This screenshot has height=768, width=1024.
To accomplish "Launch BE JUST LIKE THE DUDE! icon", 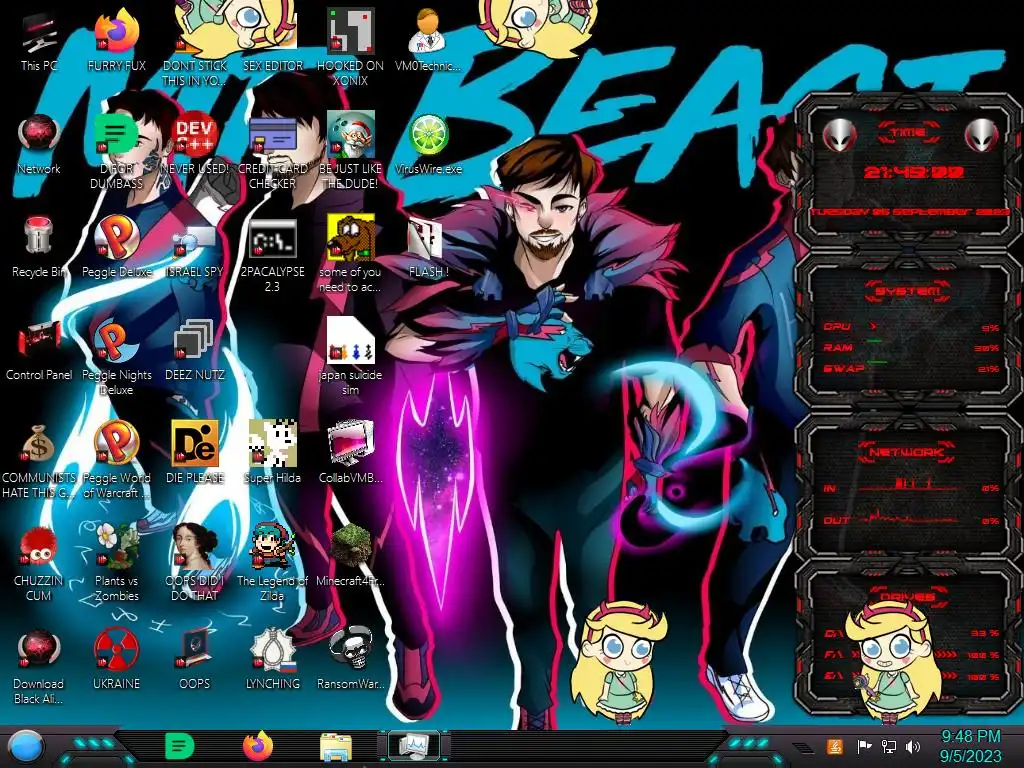I will pyautogui.click(x=350, y=152).
